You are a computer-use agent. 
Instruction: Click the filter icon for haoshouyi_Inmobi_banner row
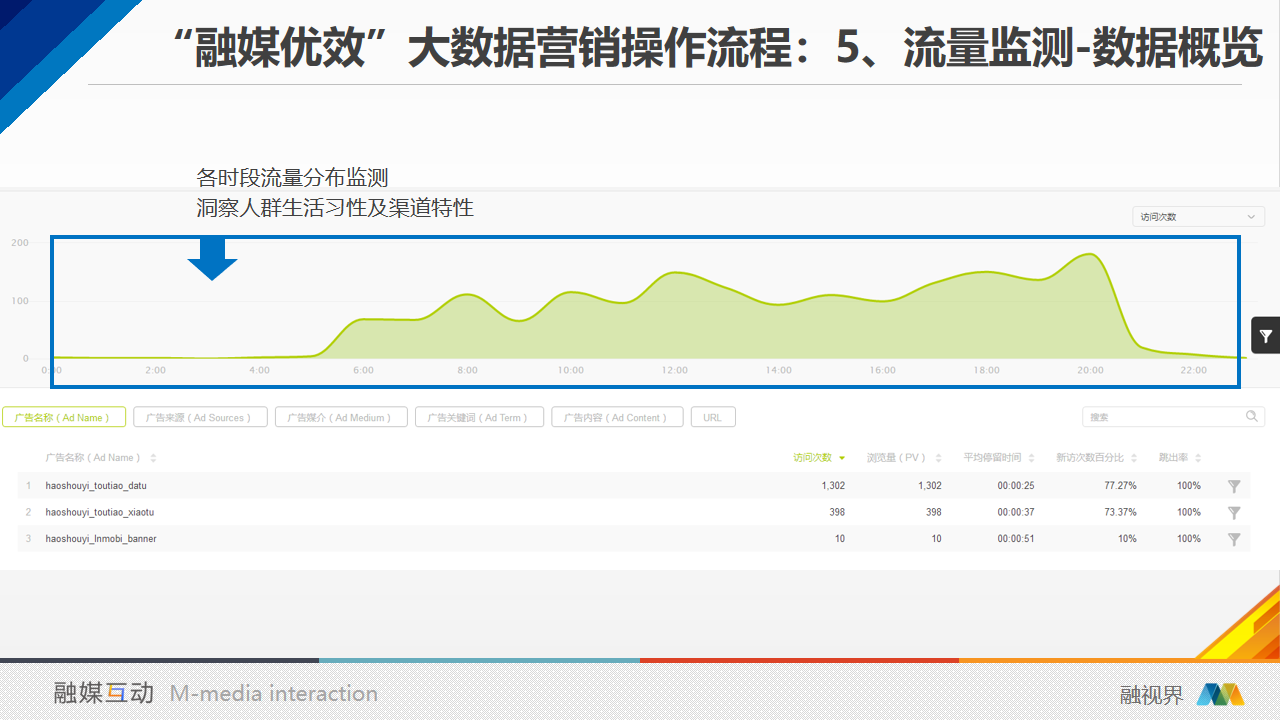[x=1234, y=539]
